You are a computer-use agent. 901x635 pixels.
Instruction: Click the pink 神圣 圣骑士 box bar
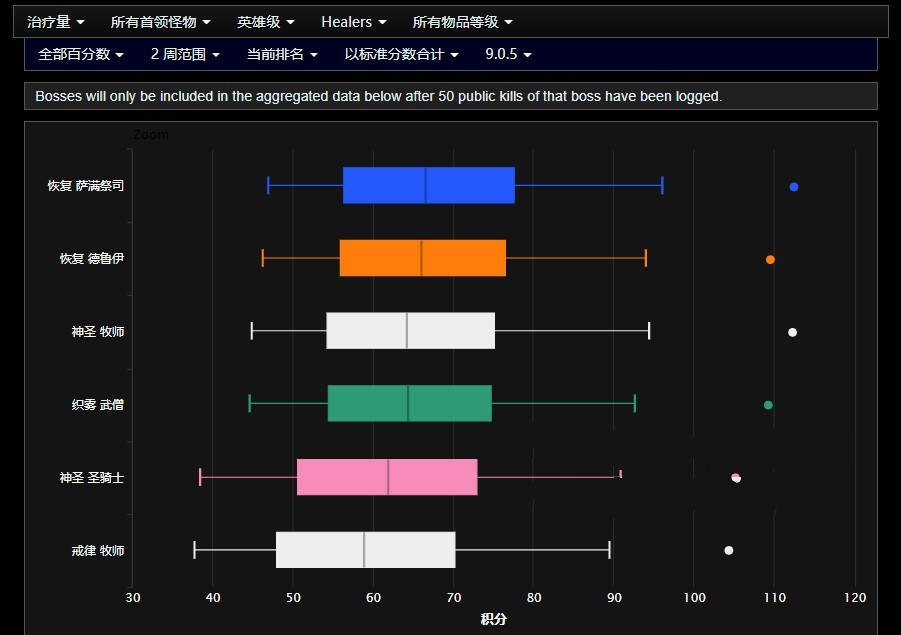pos(387,477)
